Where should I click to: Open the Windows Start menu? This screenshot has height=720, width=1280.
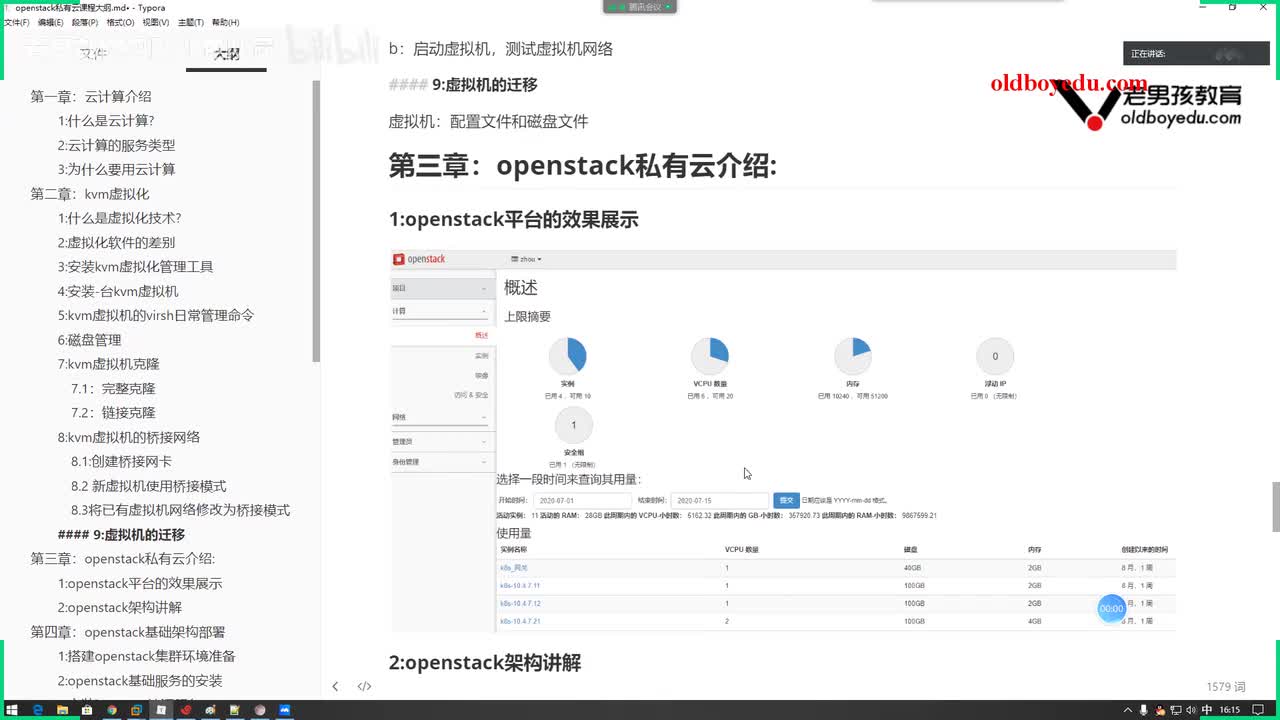point(12,710)
